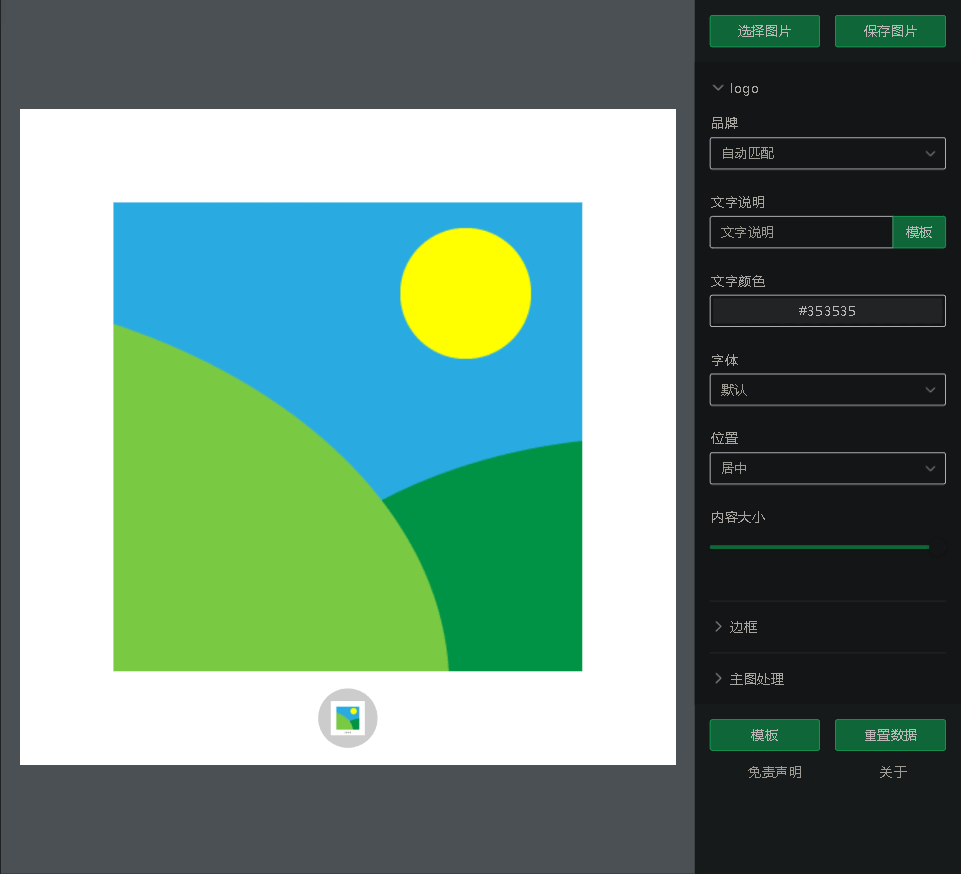Click the 重置数据 button
The image size is (961, 874).
pos(890,735)
